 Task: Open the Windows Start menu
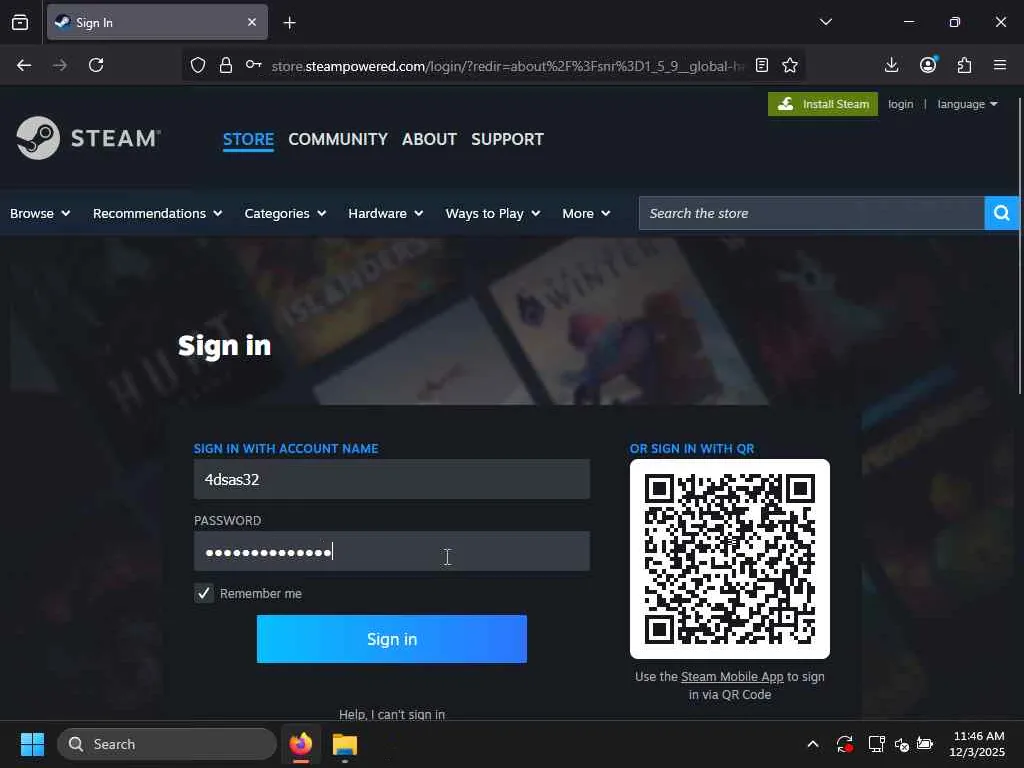[x=32, y=744]
